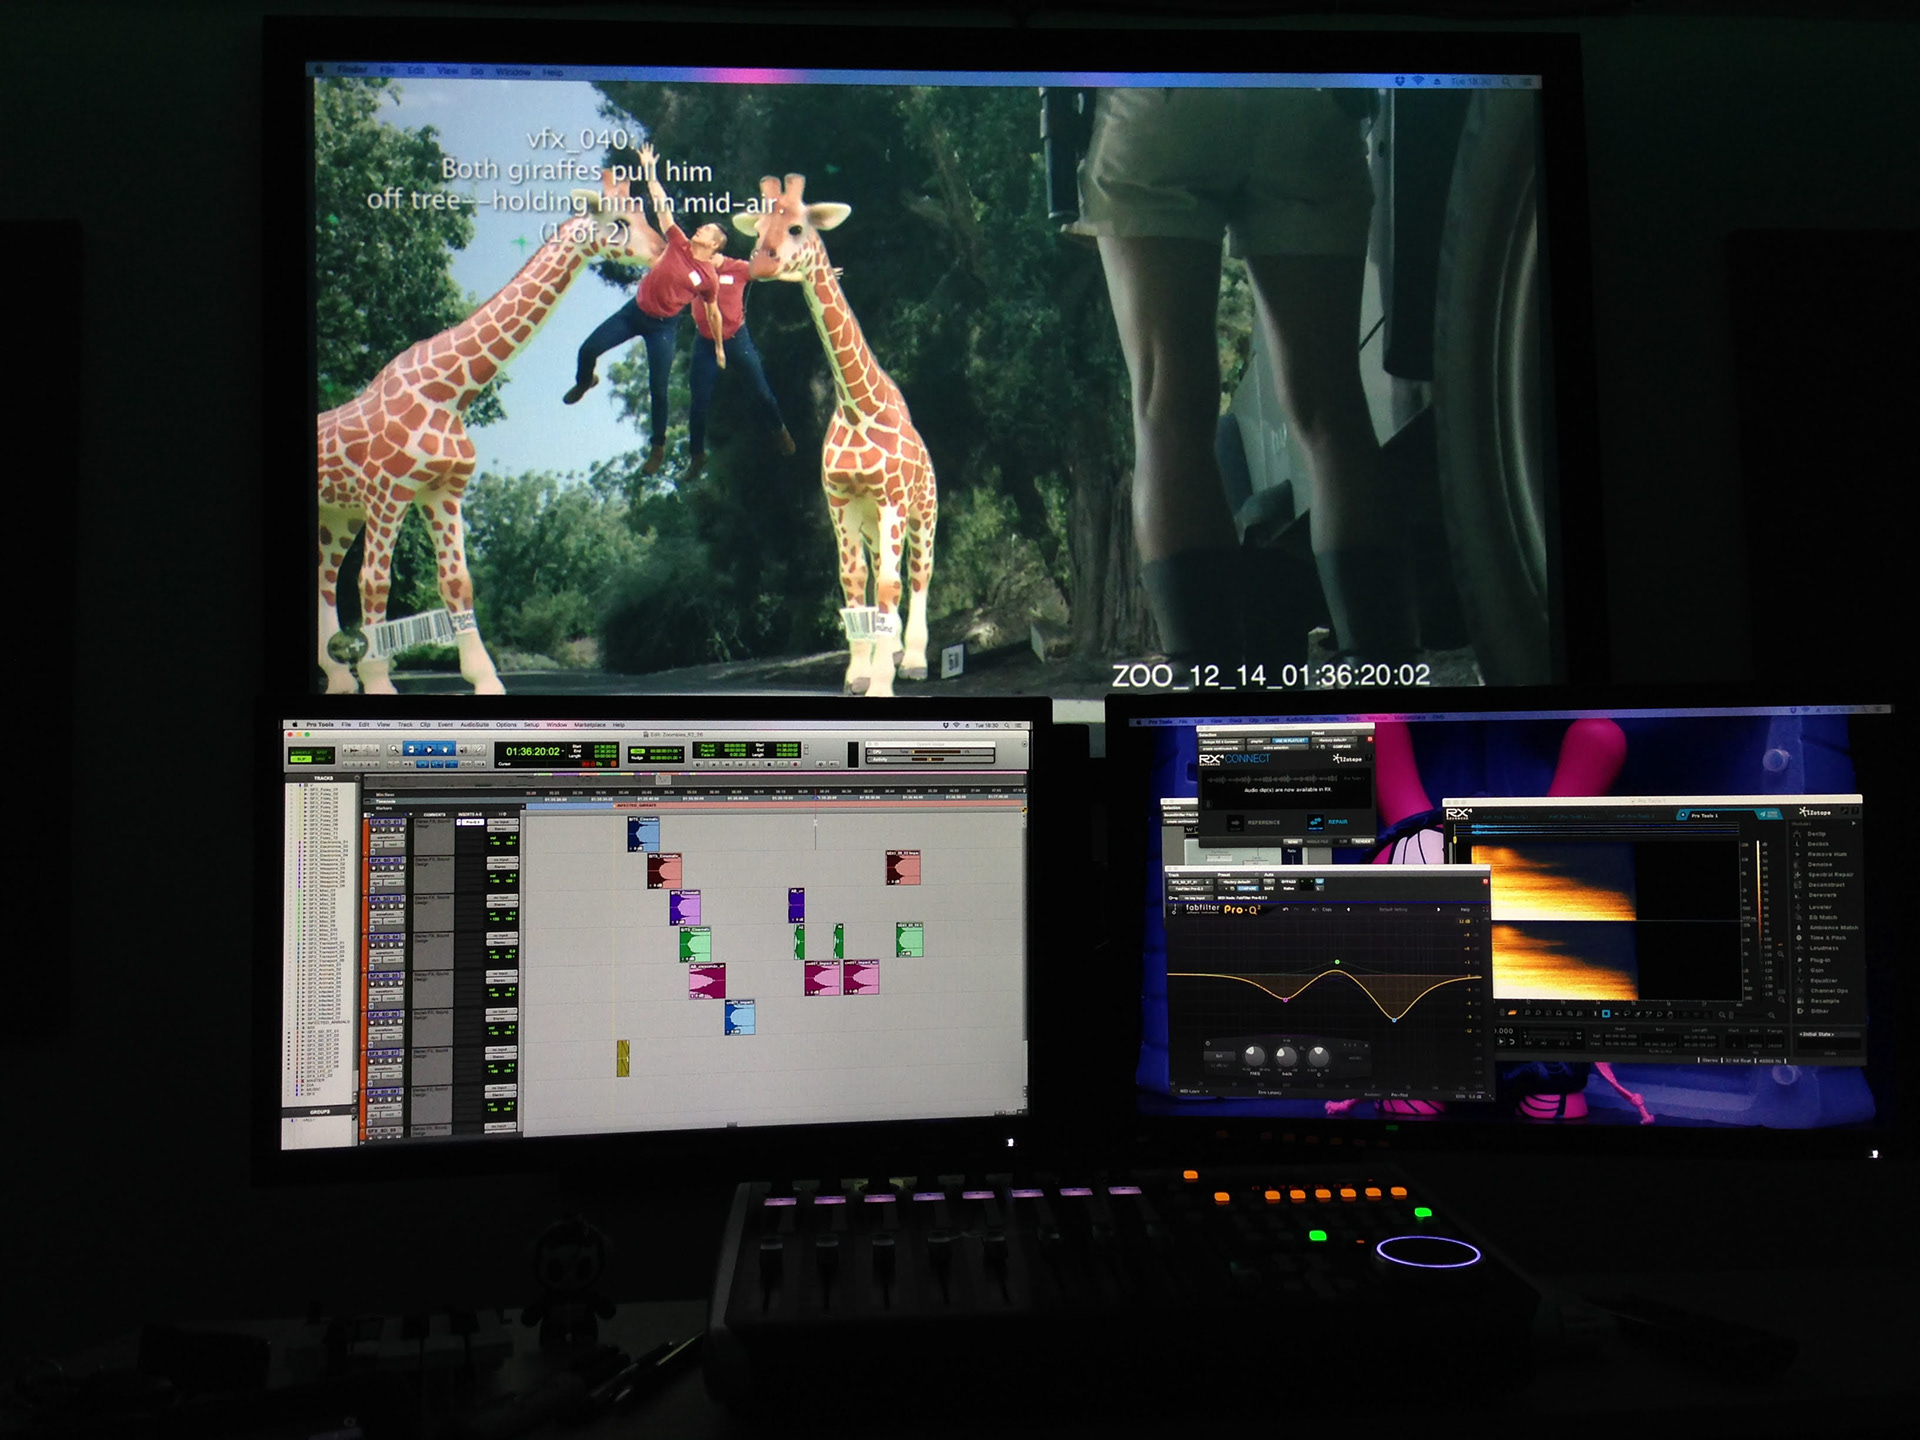Click the Spectral Repair module icon in RX
1920x1440 pixels.
pos(1799,874)
